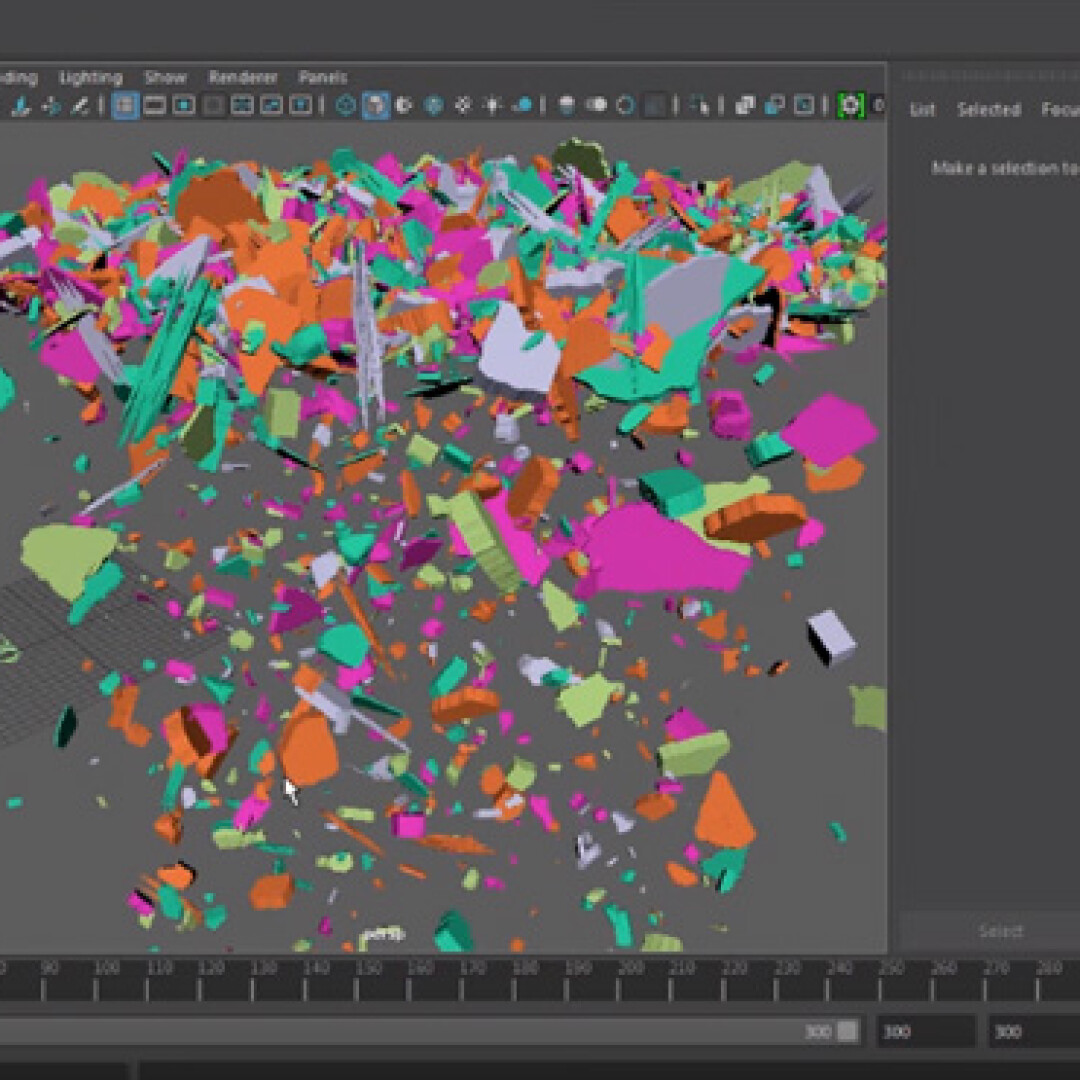This screenshot has width=1080, height=1080.
Task: Toggle the isolate select icon
Action: [701, 105]
